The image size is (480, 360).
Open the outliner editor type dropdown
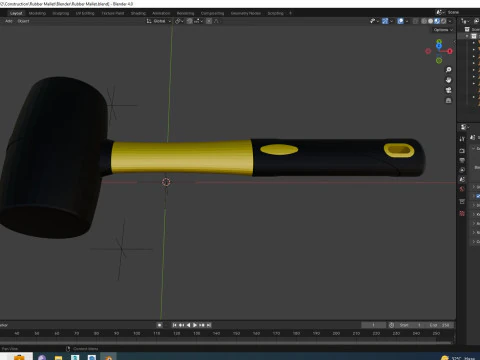coord(465,21)
